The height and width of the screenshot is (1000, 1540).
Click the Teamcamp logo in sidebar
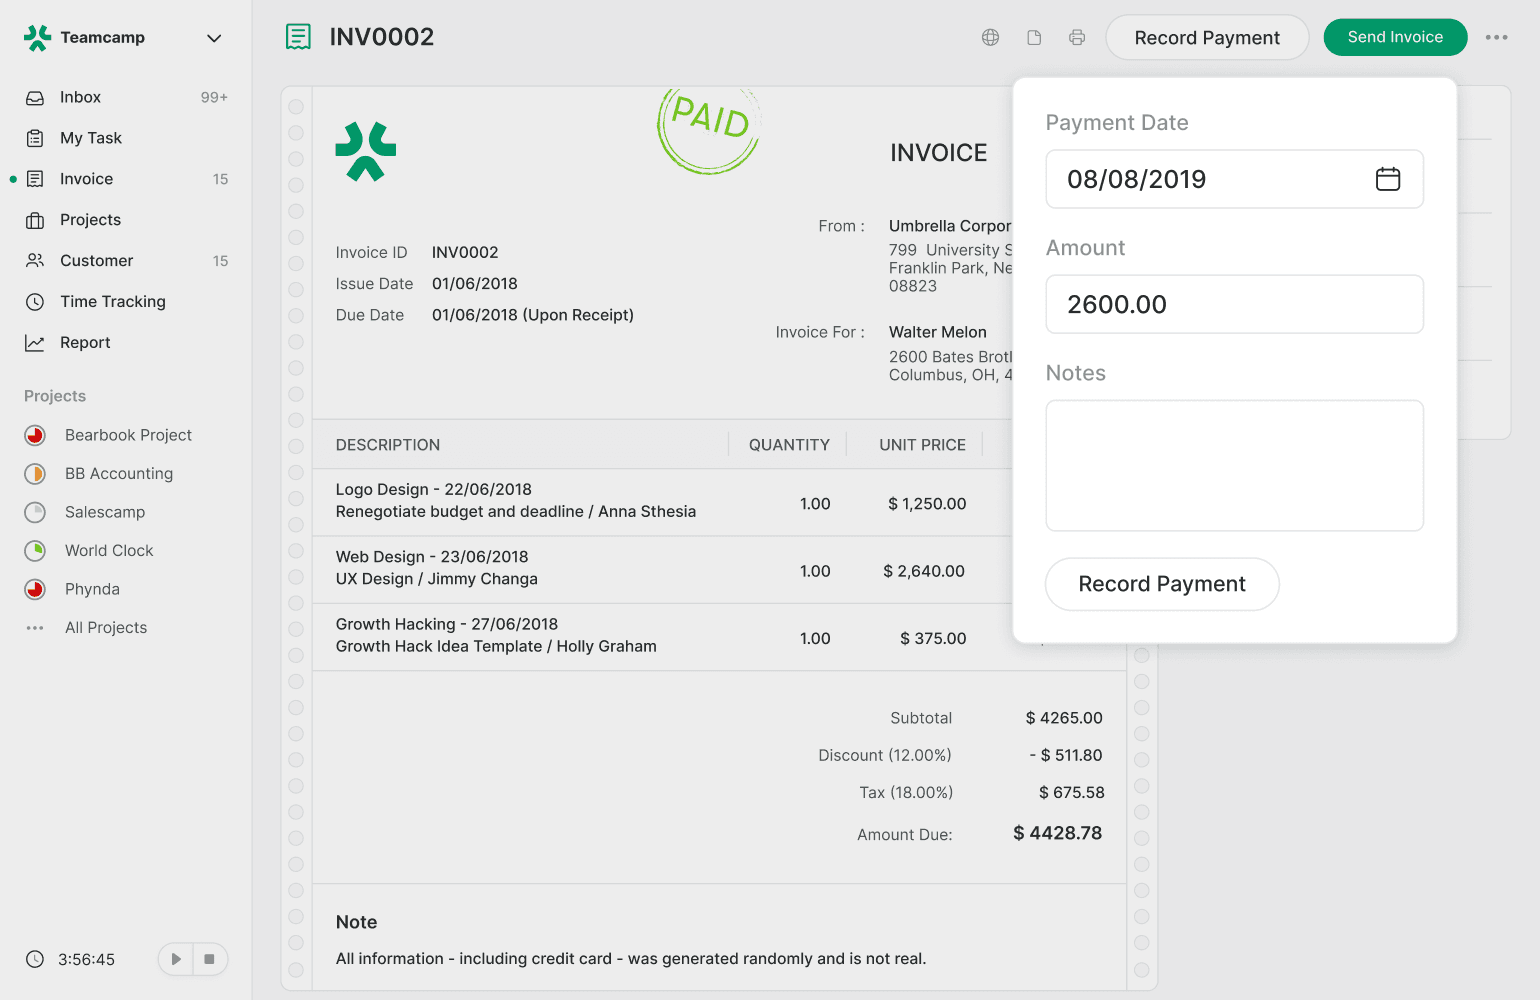[x=38, y=38]
